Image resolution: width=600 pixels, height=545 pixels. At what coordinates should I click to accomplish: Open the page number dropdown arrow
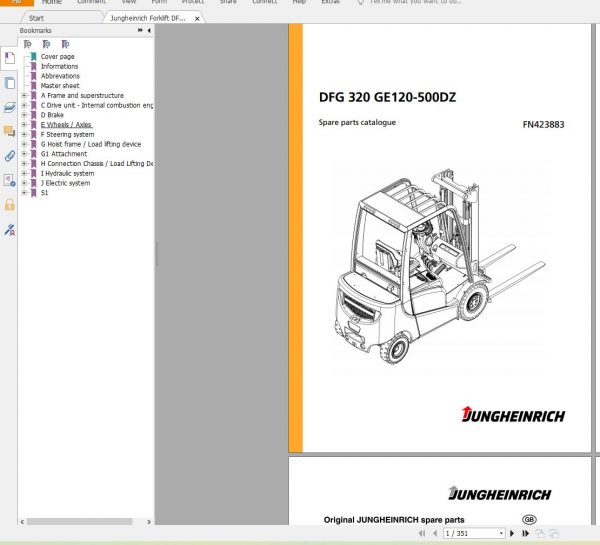click(501, 533)
